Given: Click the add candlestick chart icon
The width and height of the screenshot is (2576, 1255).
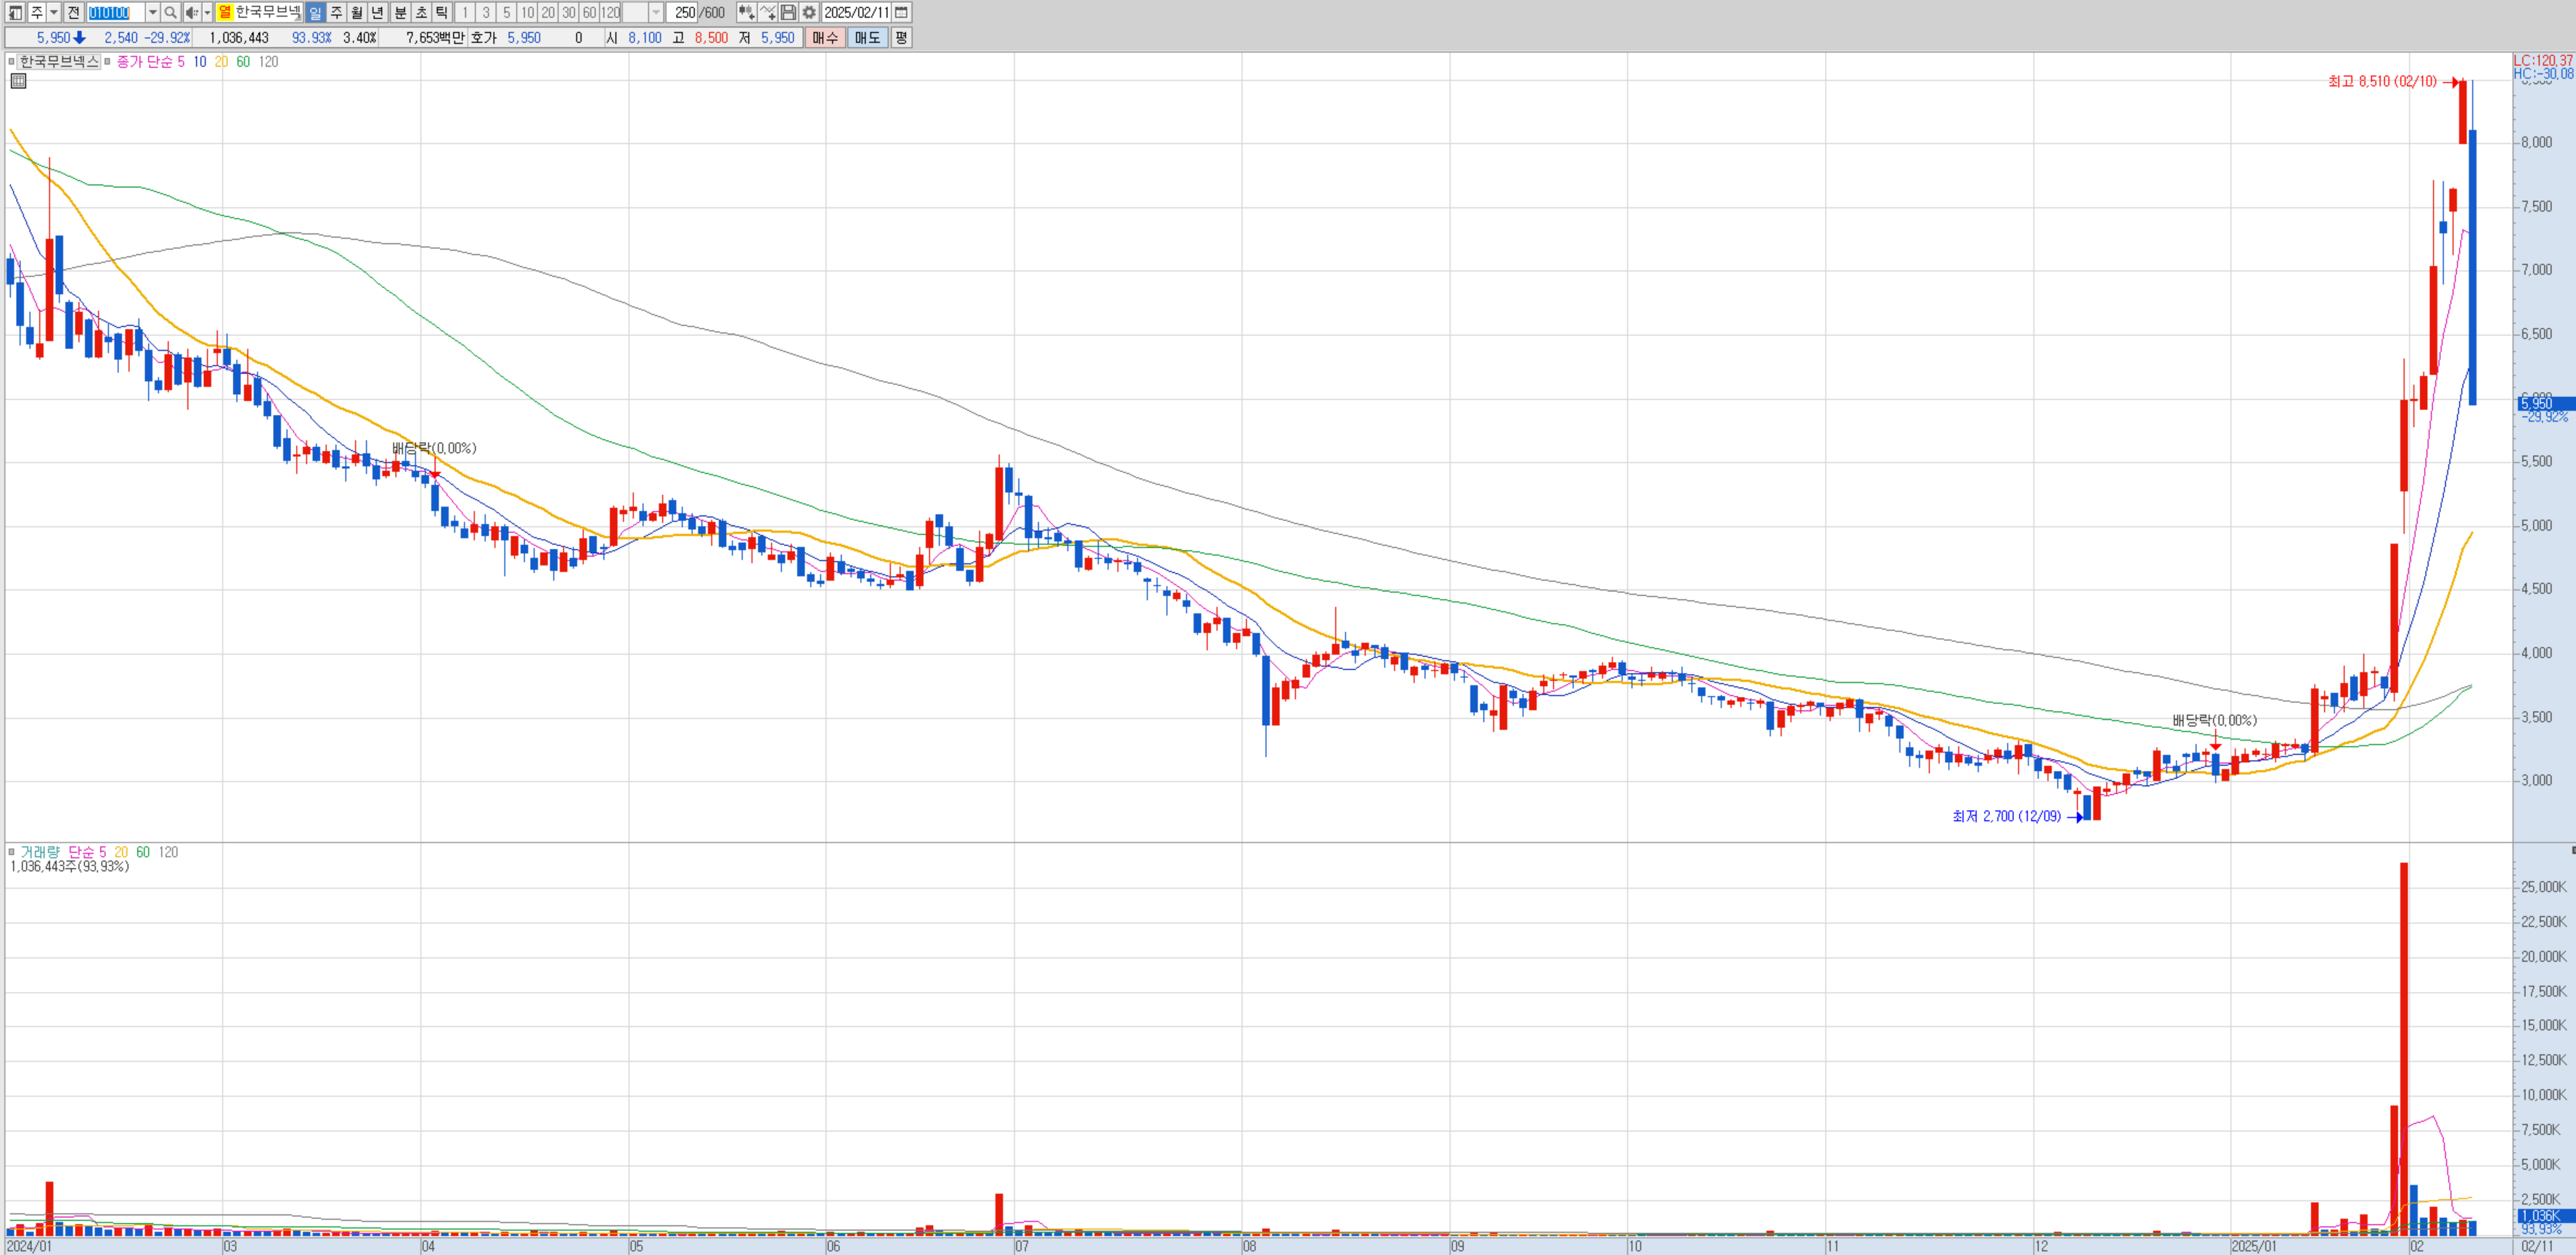Looking at the screenshot, I should click(746, 12).
